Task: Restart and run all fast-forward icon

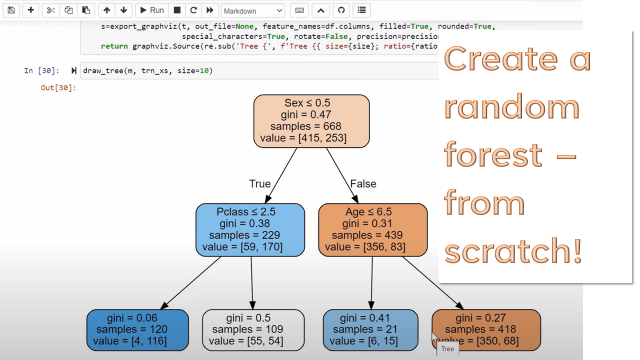Action: [210, 10]
